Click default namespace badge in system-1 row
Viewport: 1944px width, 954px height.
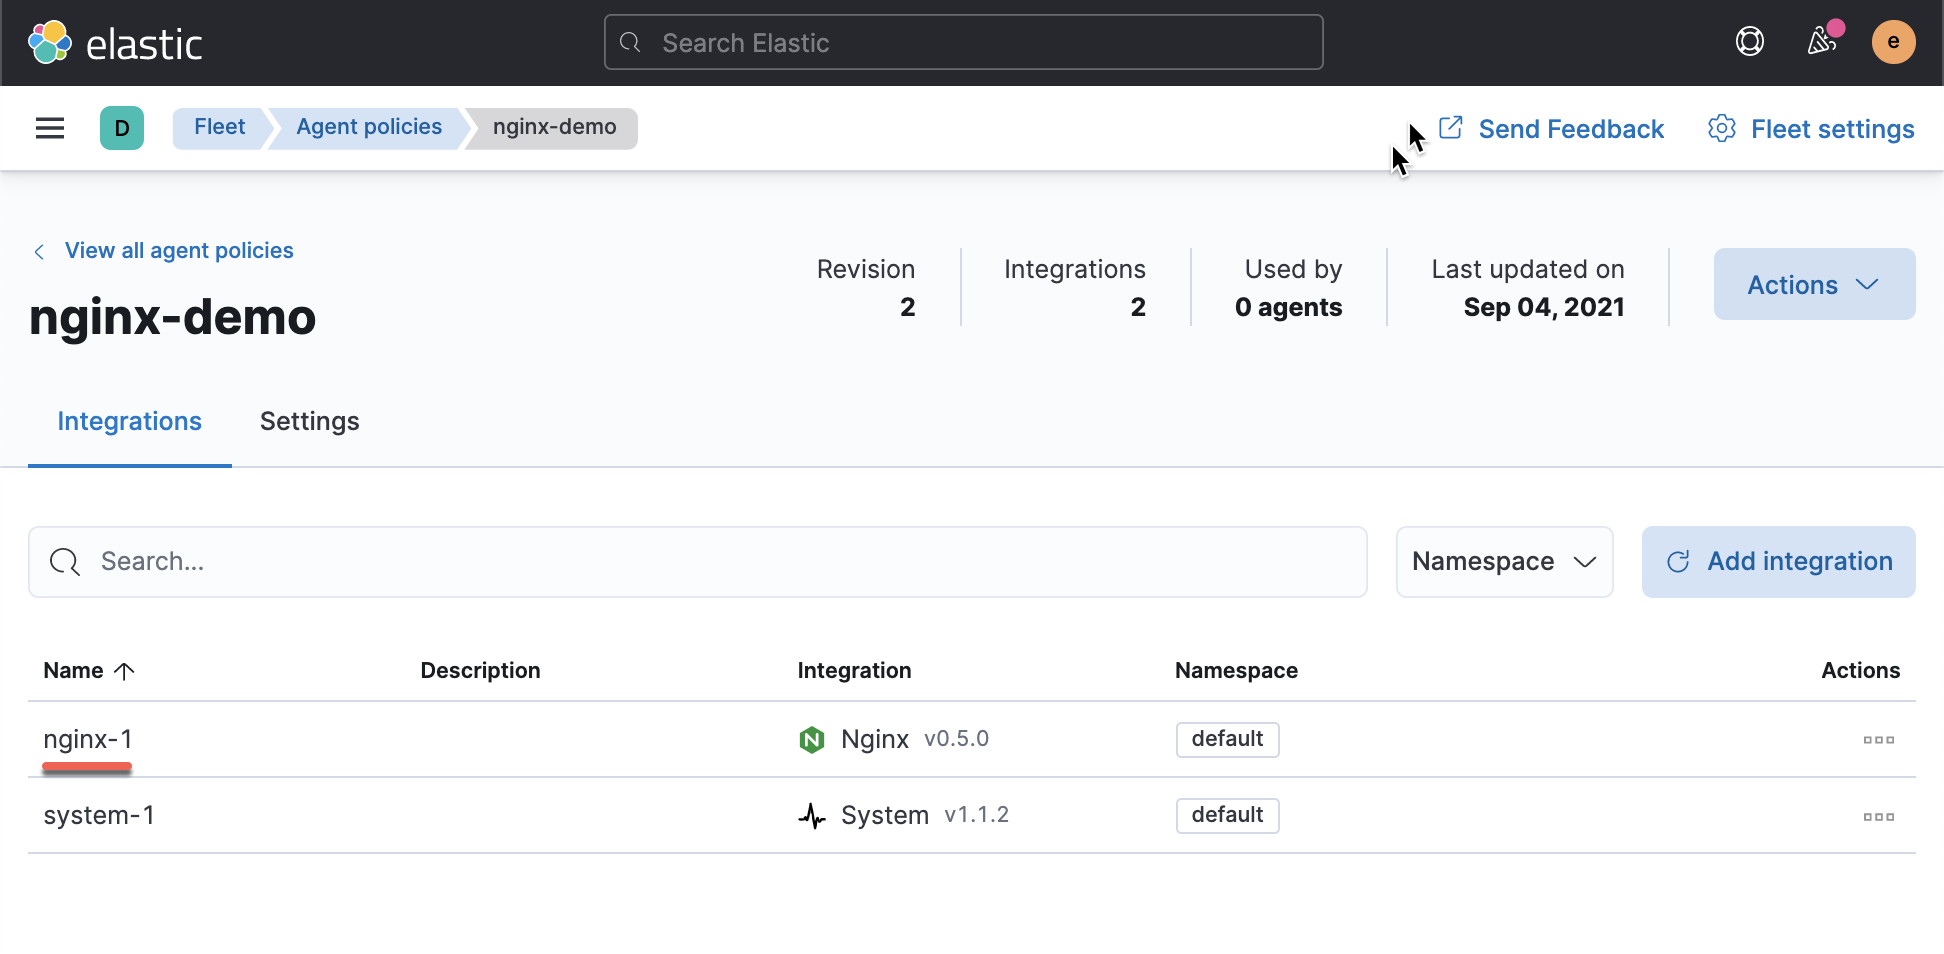(x=1228, y=816)
